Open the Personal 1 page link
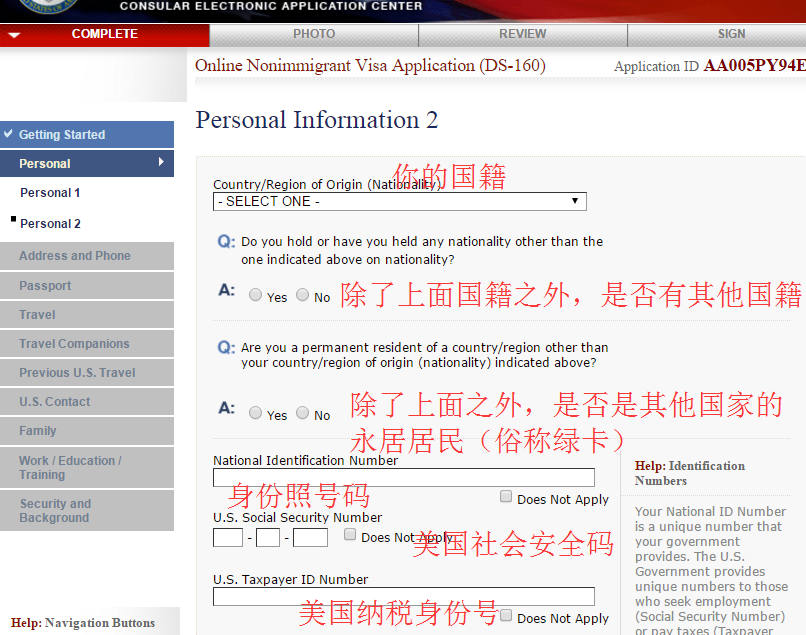Image resolution: width=806 pixels, height=635 pixels. coord(50,193)
